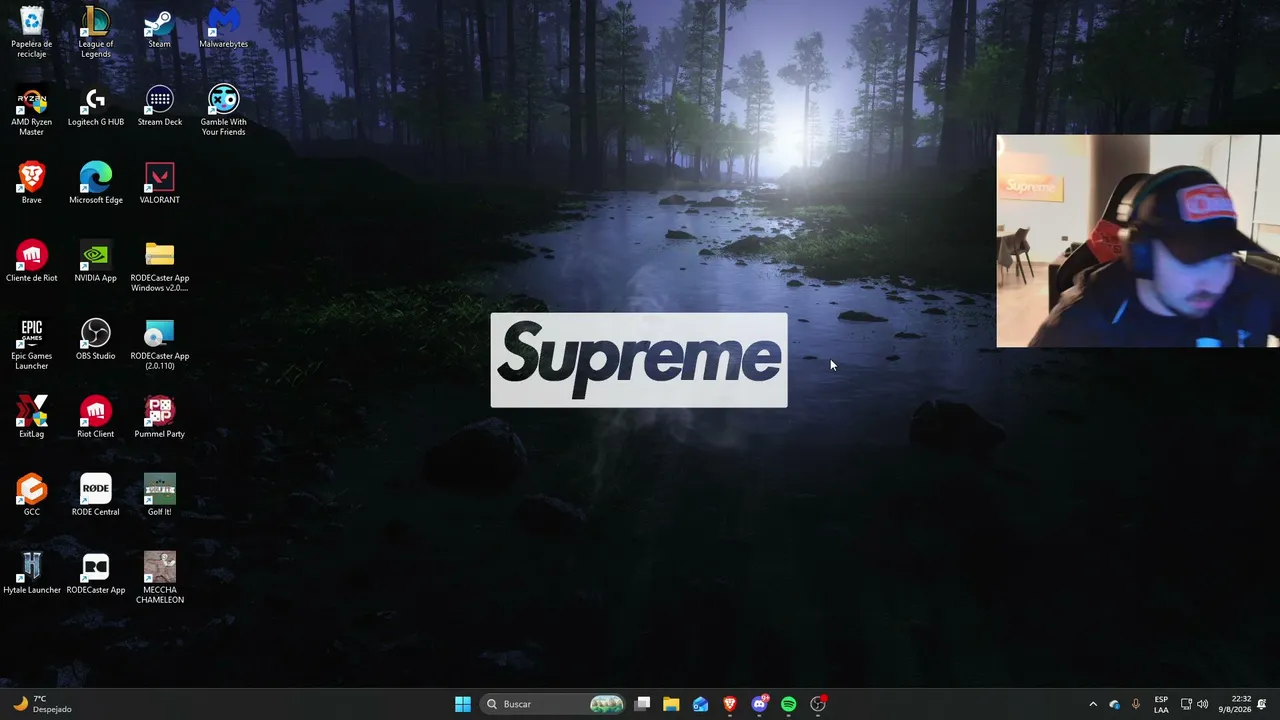Select the Stream Deck desktop icon
The image size is (1280, 720).
tap(160, 105)
